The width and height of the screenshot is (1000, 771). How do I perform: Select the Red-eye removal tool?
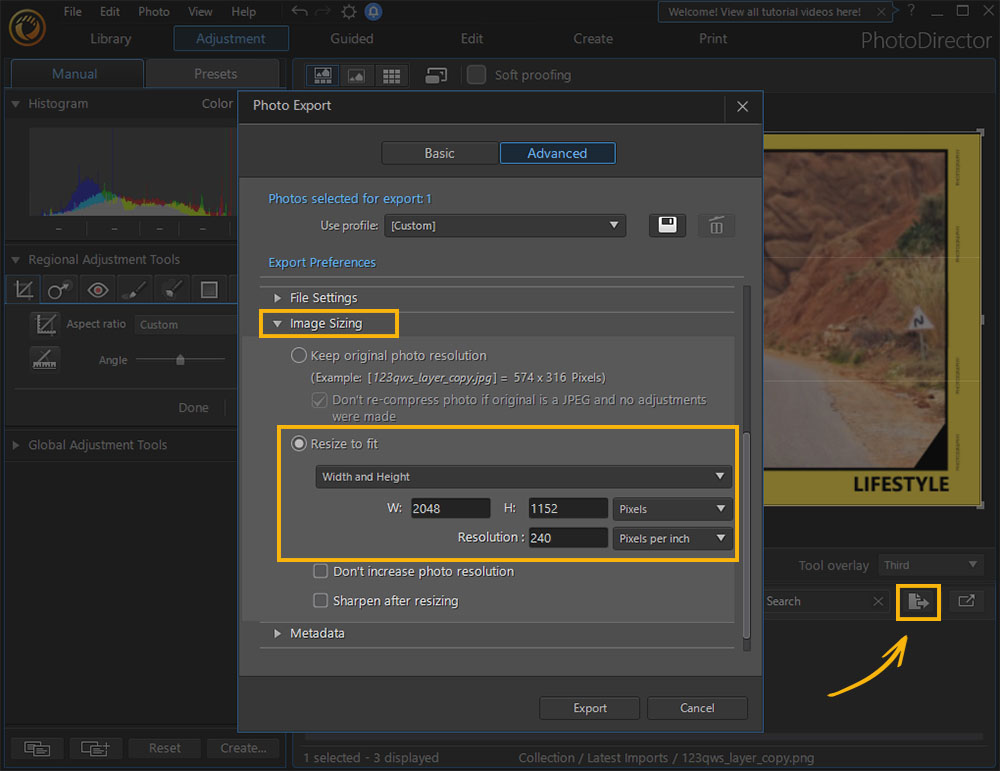97,289
